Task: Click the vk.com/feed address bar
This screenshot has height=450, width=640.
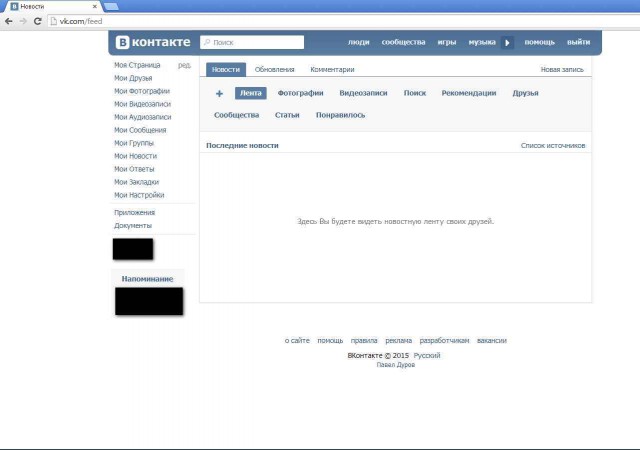Action: [343, 21]
